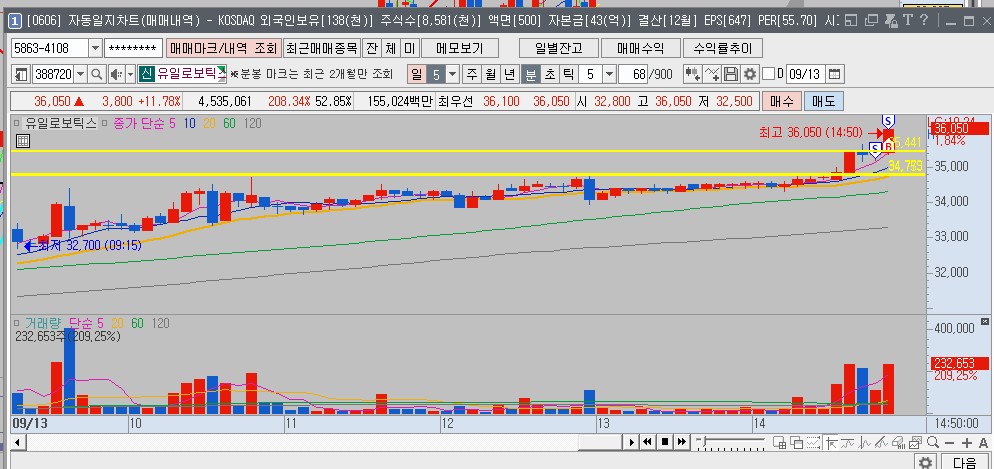Click the grid table icon on chart
Viewport: 994px width, 469px height.
coord(22,141)
